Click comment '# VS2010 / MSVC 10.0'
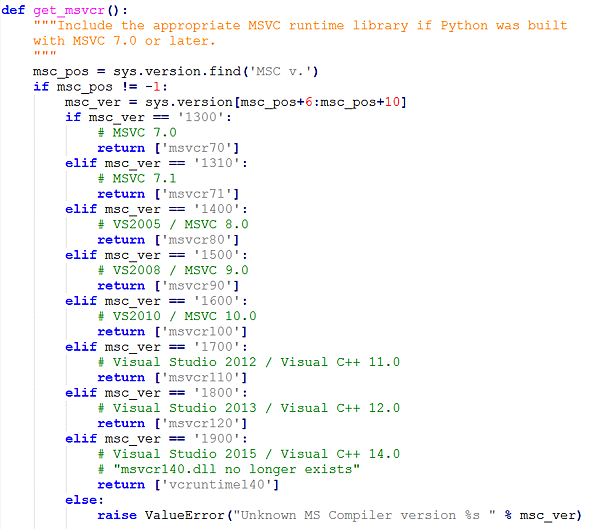The image size is (600, 529). coord(177,316)
